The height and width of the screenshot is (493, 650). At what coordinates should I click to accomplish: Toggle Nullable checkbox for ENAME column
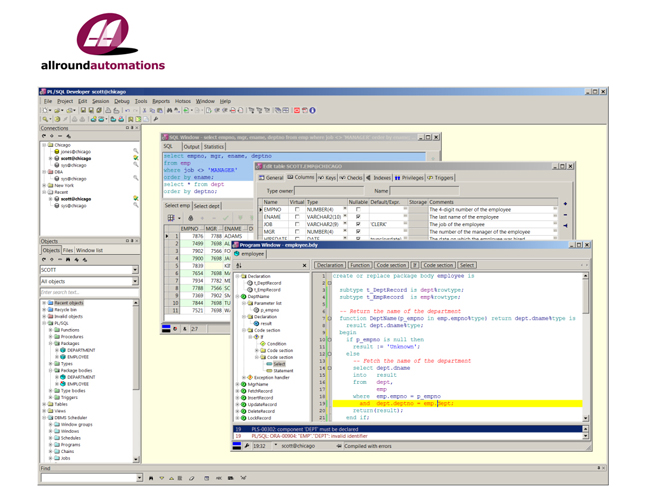point(358,217)
